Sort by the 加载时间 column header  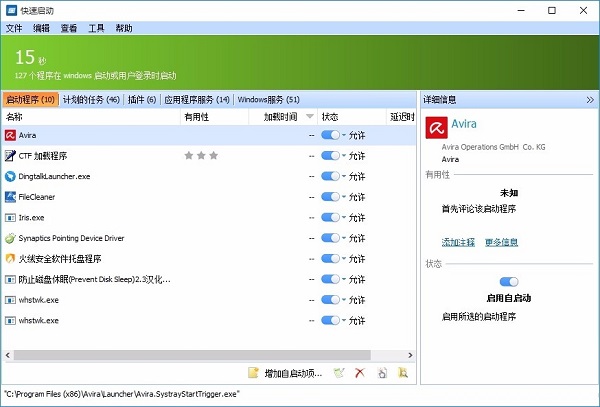click(280, 117)
